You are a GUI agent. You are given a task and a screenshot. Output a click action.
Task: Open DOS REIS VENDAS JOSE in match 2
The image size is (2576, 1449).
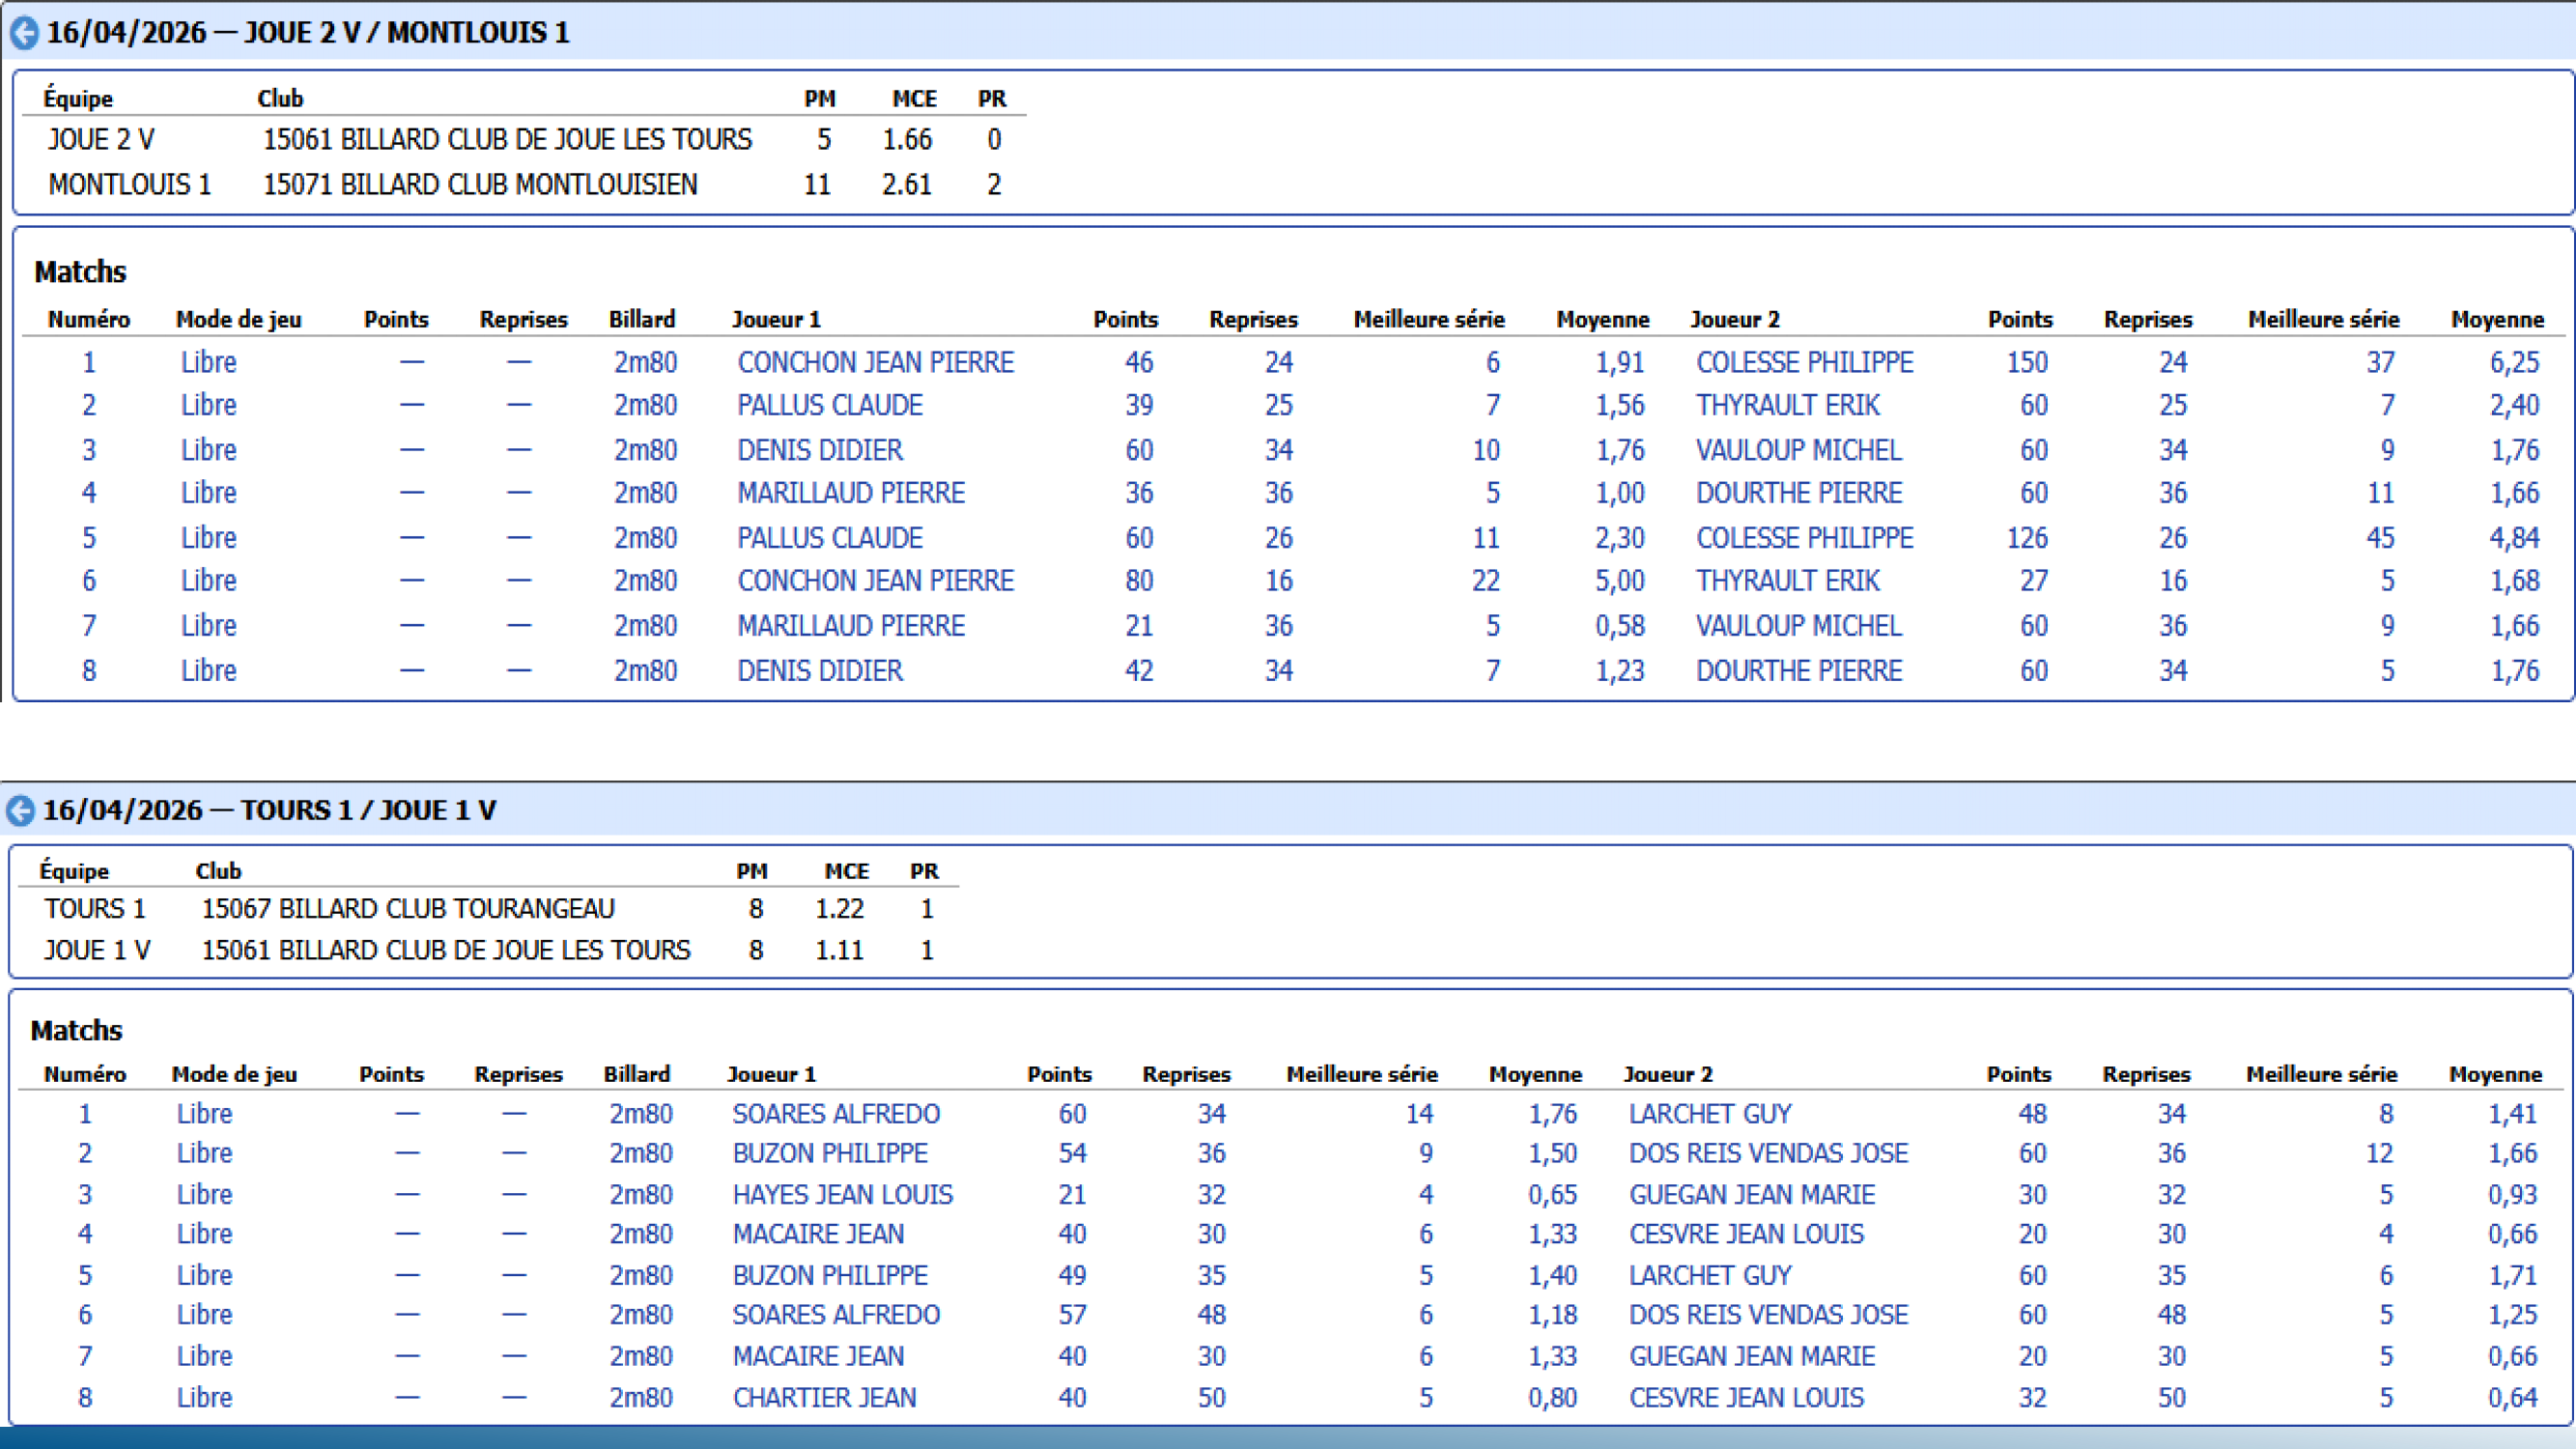coord(1768,1153)
